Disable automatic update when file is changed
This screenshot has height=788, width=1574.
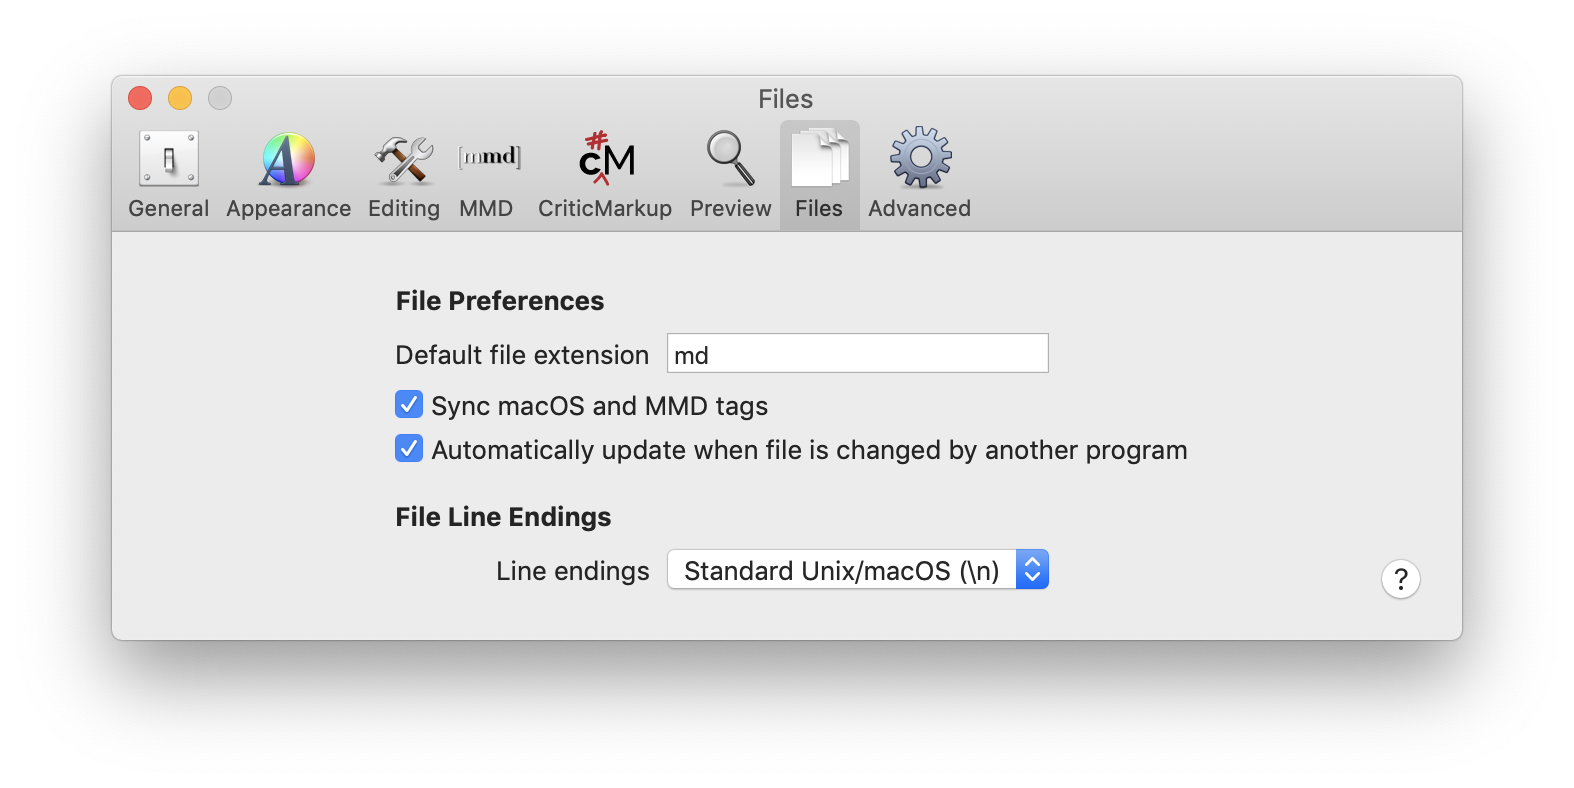point(409,448)
